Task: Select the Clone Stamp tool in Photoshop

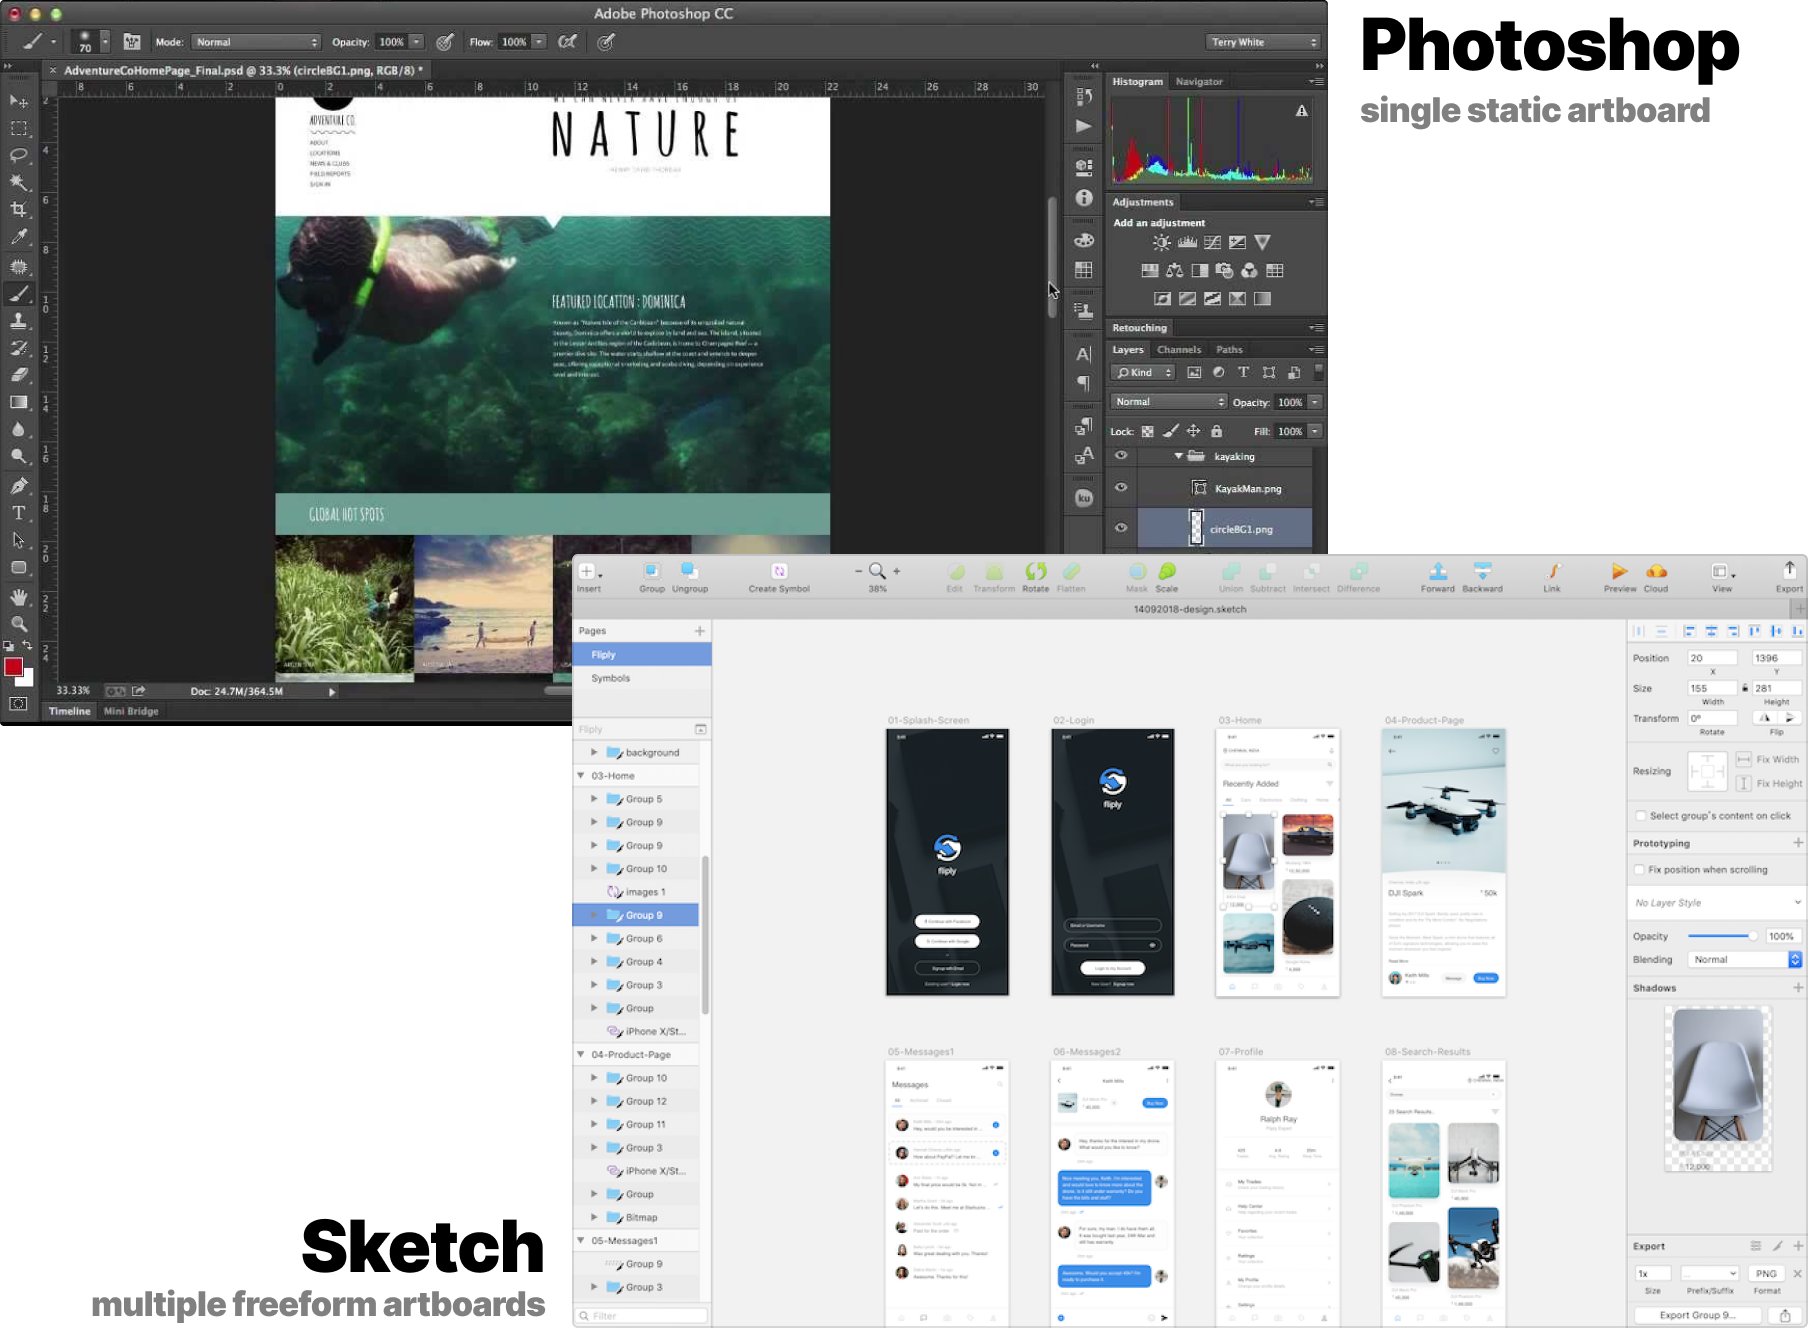Action: (19, 321)
